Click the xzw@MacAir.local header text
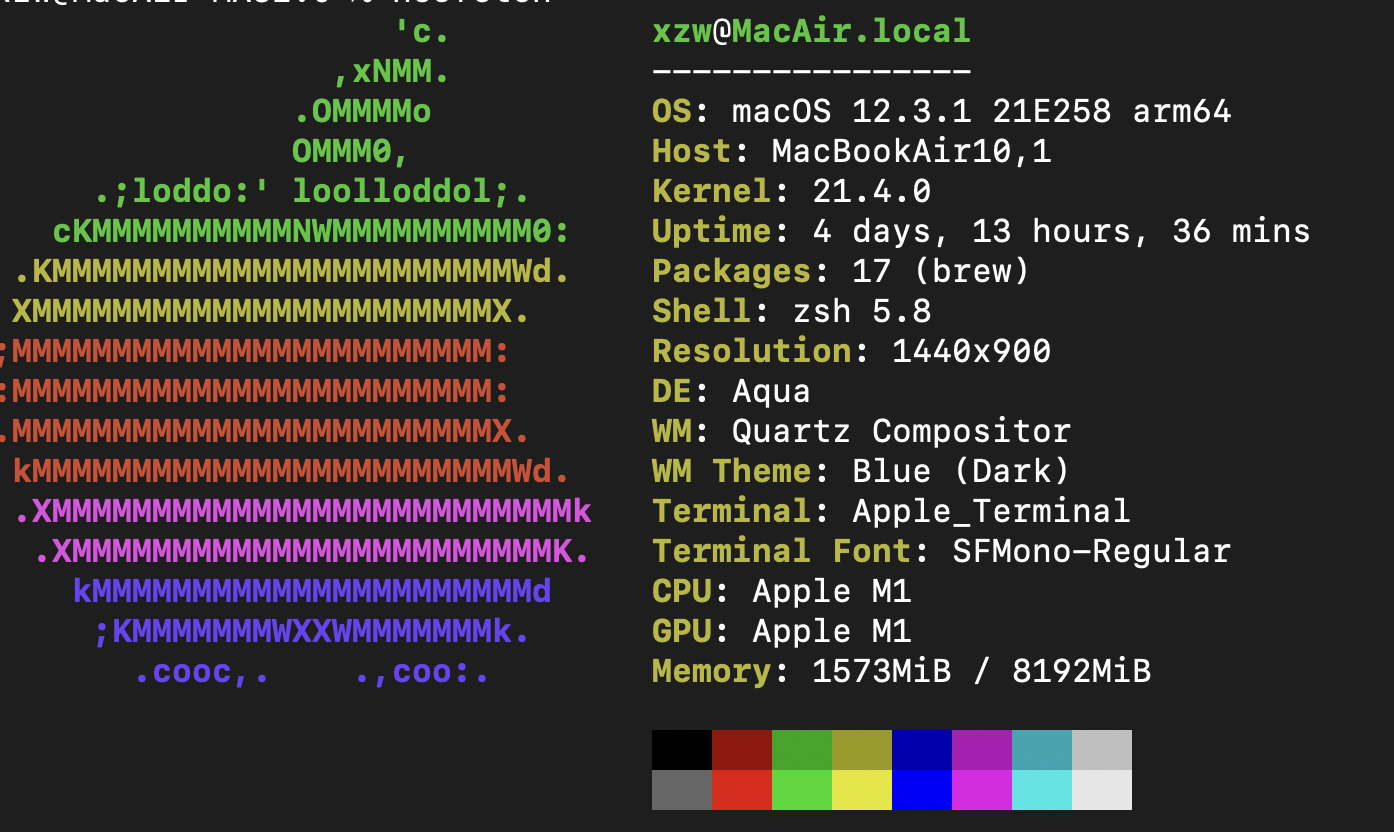 point(811,31)
